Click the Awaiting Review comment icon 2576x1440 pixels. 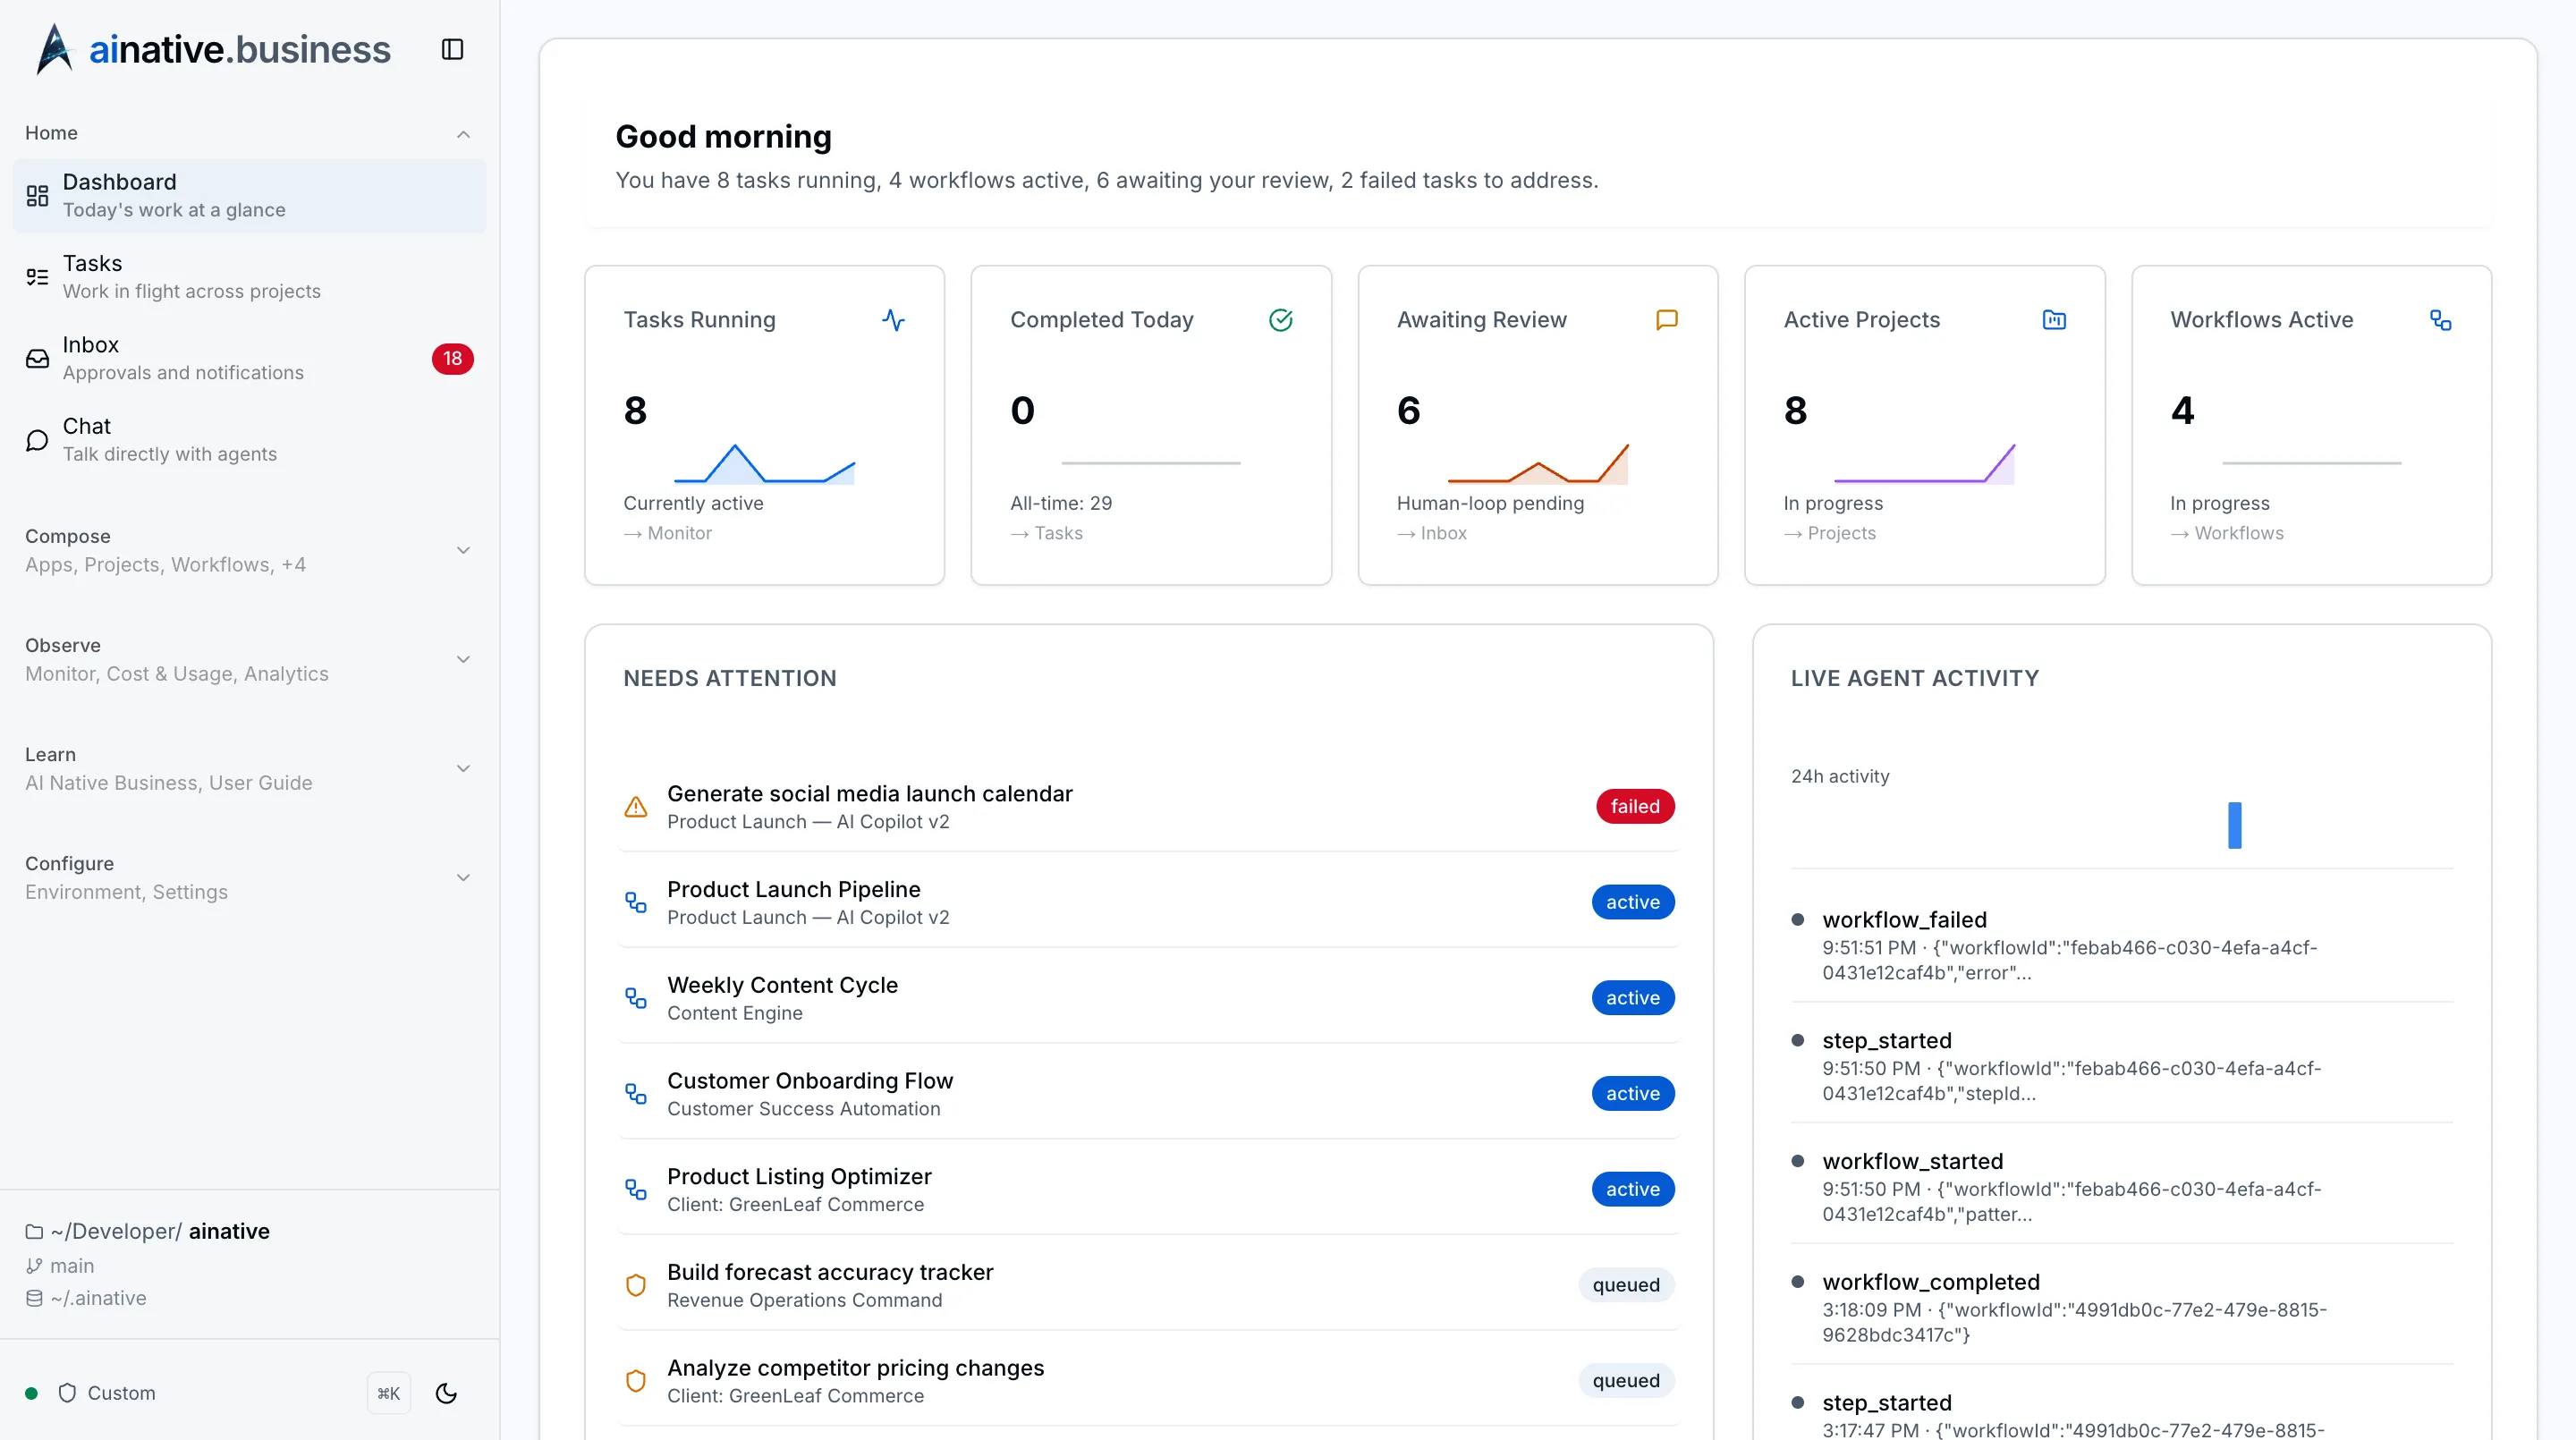1666,320
